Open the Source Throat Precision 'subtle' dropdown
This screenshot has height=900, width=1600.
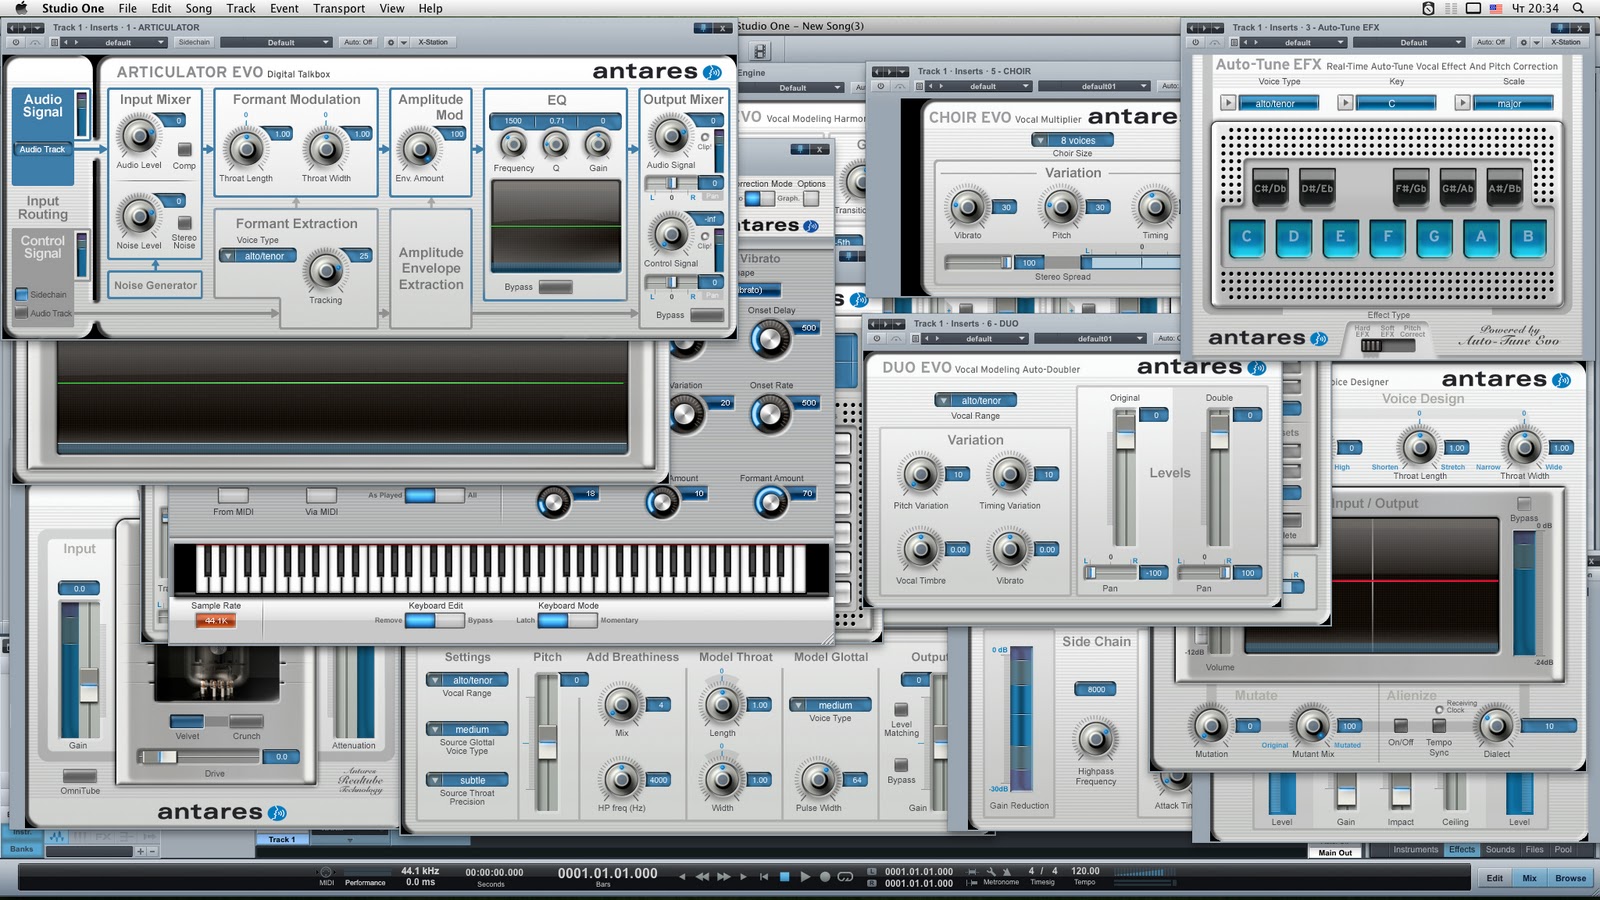(467, 780)
